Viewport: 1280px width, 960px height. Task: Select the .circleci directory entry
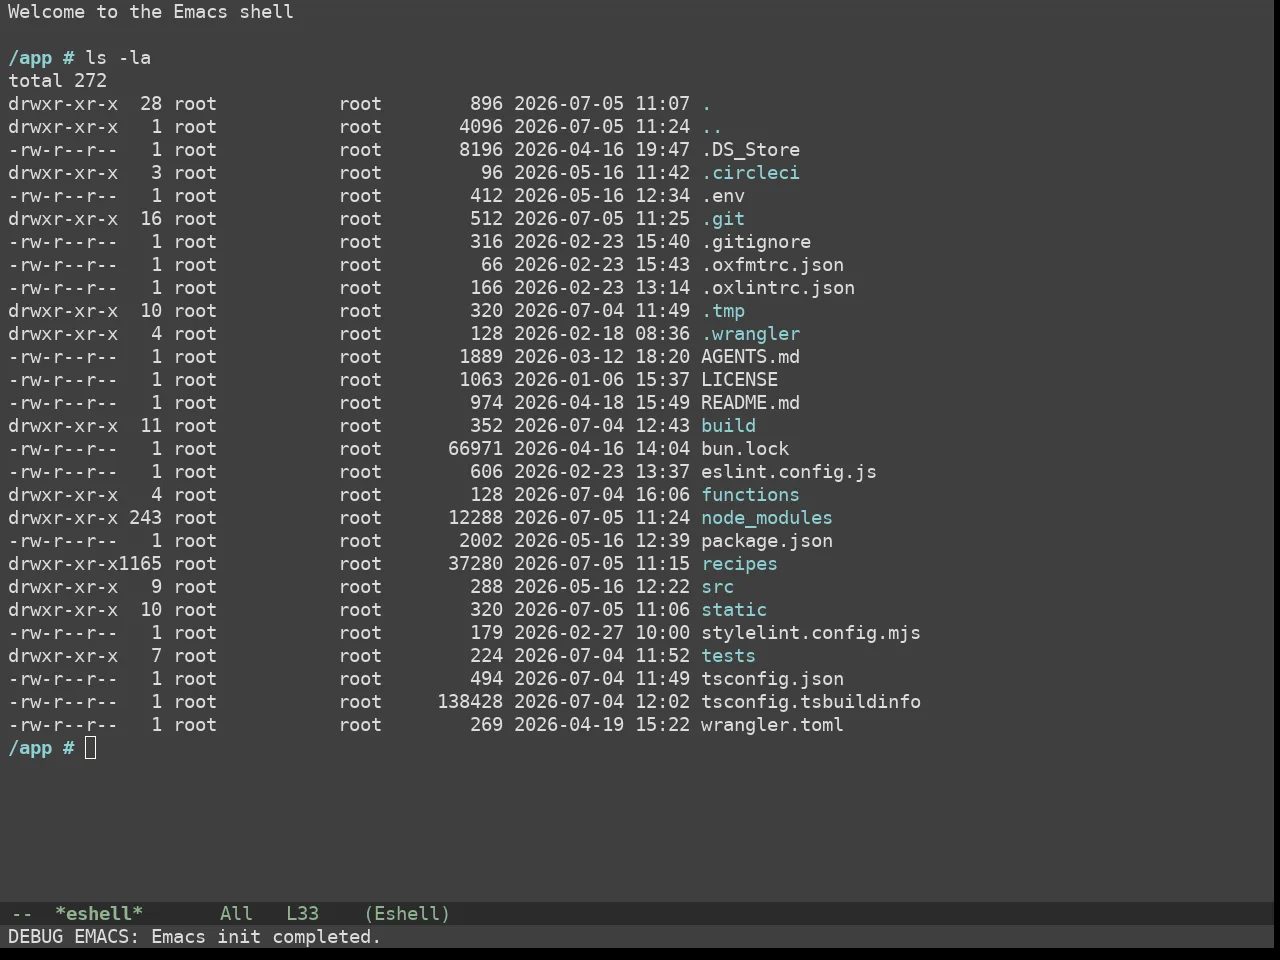tap(750, 173)
